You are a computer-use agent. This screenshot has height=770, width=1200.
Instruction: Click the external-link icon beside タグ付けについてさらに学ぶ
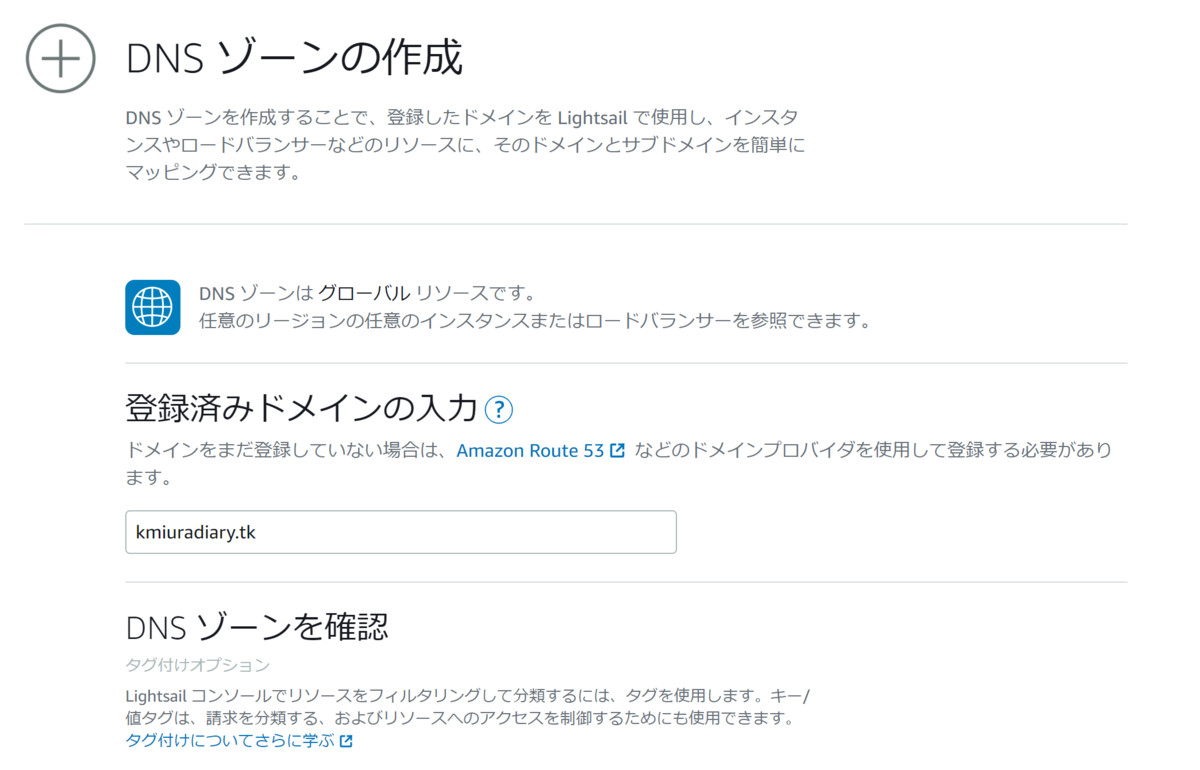click(x=345, y=741)
